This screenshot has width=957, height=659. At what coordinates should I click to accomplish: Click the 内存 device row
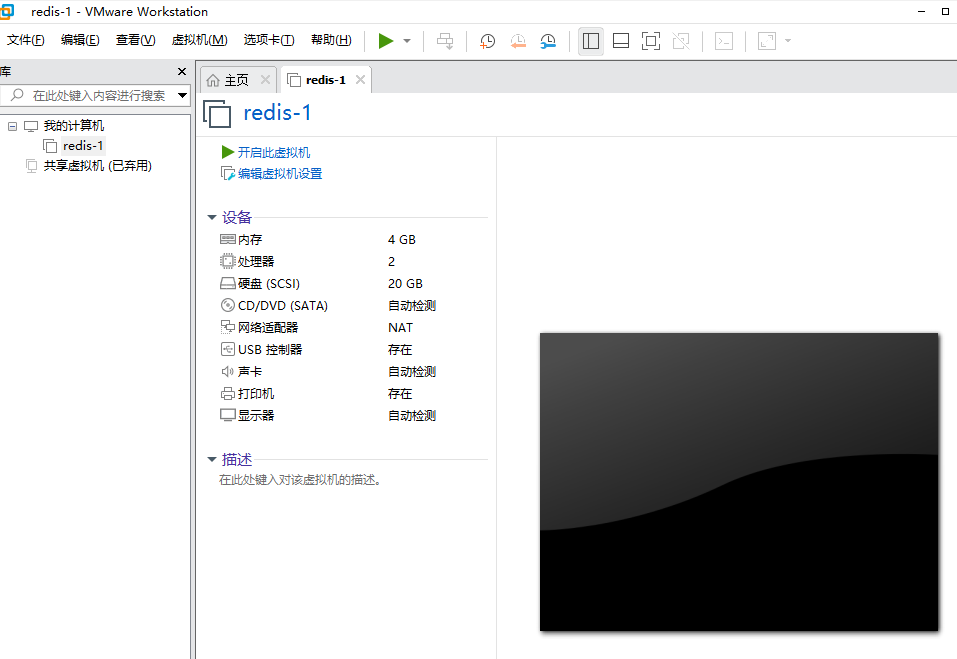(353, 240)
